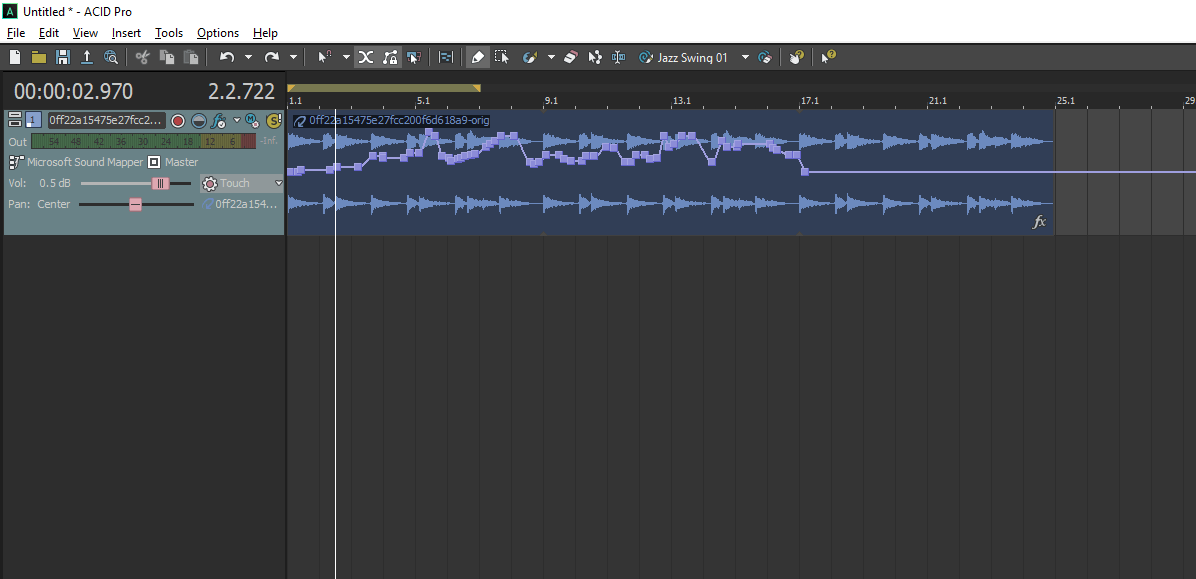Click the track name field
1196x579 pixels.
pos(105,121)
